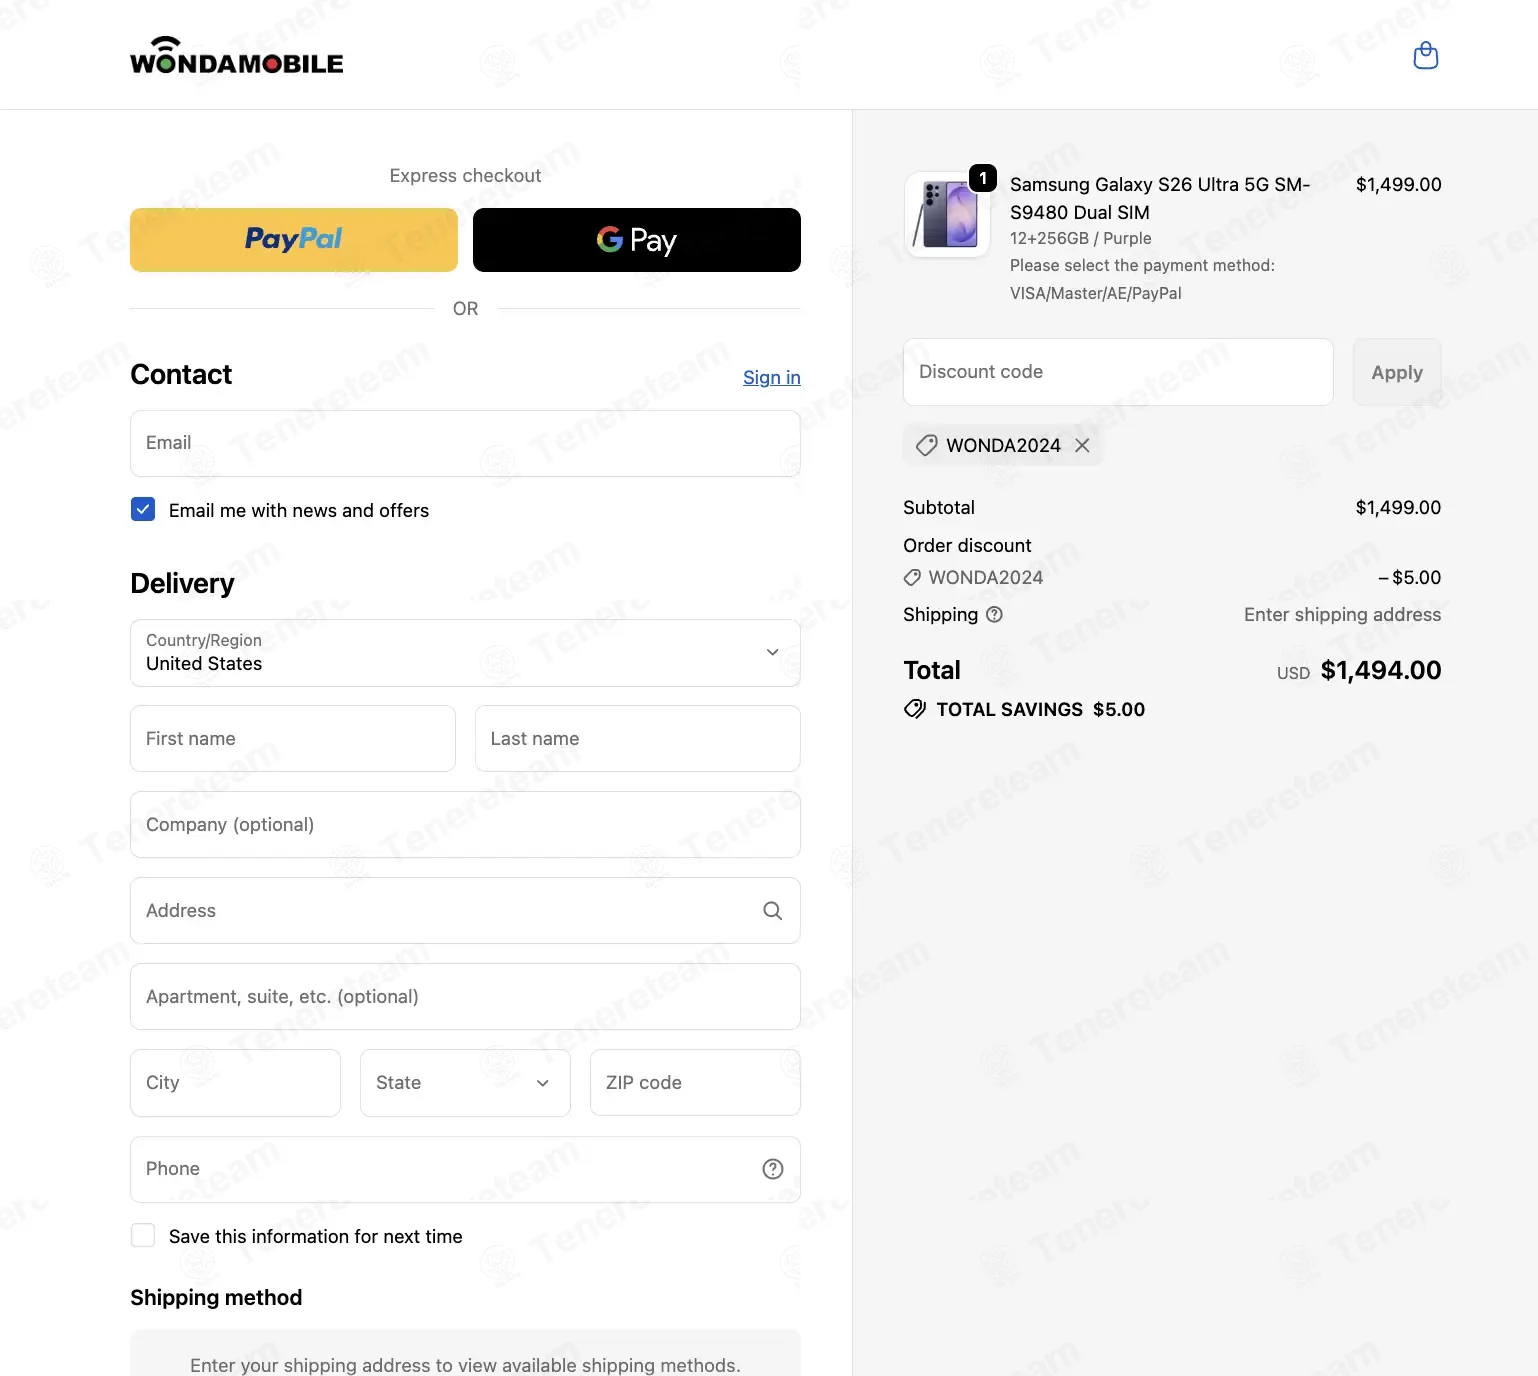Click the applied WONDA2024 tag icon

point(927,445)
